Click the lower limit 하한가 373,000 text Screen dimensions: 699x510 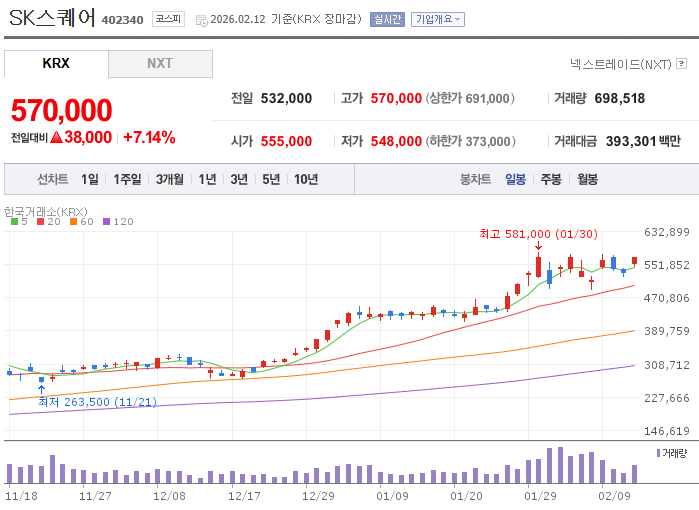(x=471, y=141)
